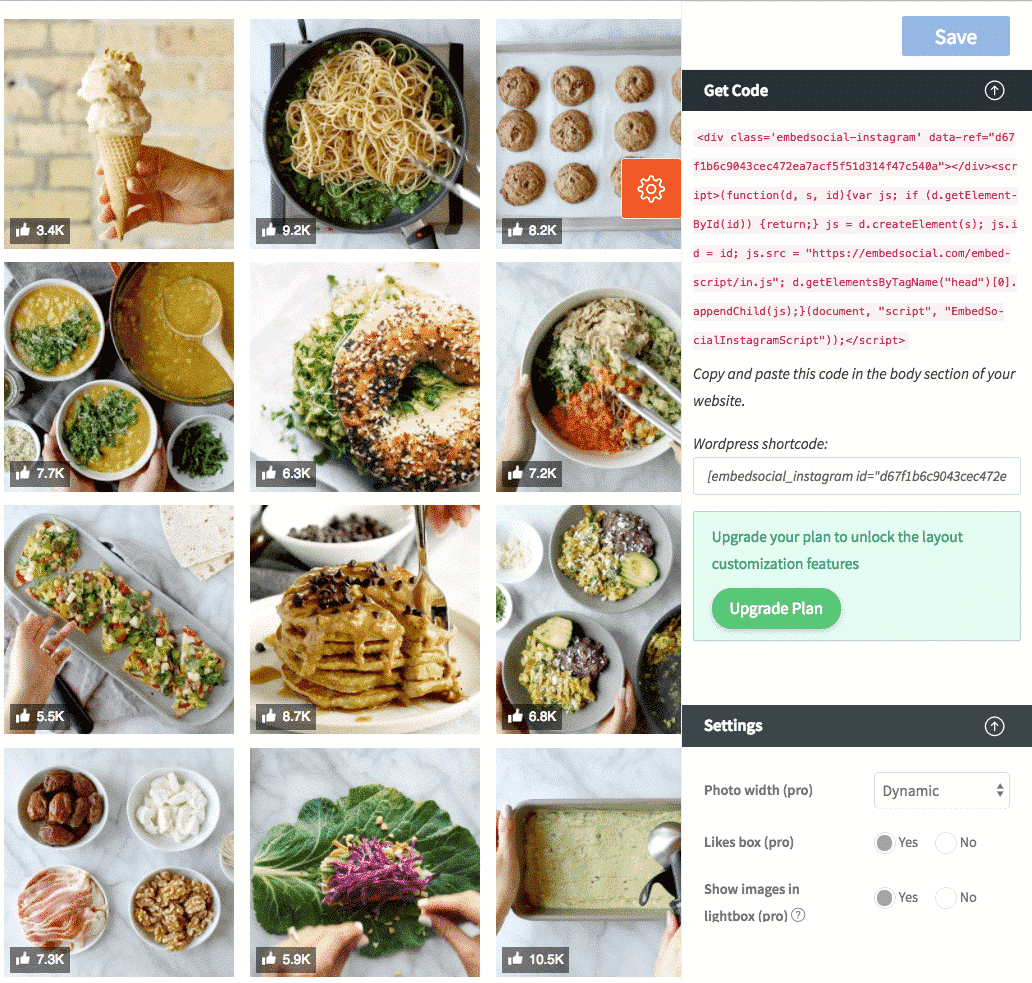Click the thumbs-up 9.2K likes badge
The image size is (1032, 983).
click(286, 230)
